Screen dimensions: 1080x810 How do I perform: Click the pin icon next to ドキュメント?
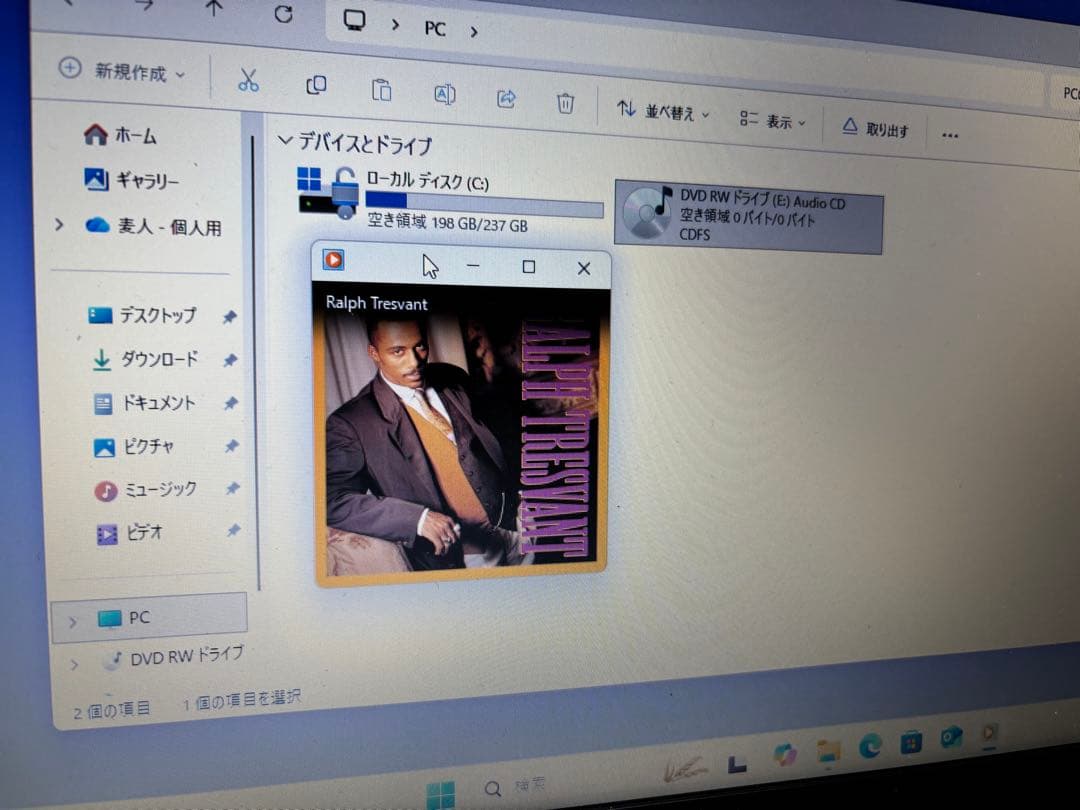coord(231,404)
